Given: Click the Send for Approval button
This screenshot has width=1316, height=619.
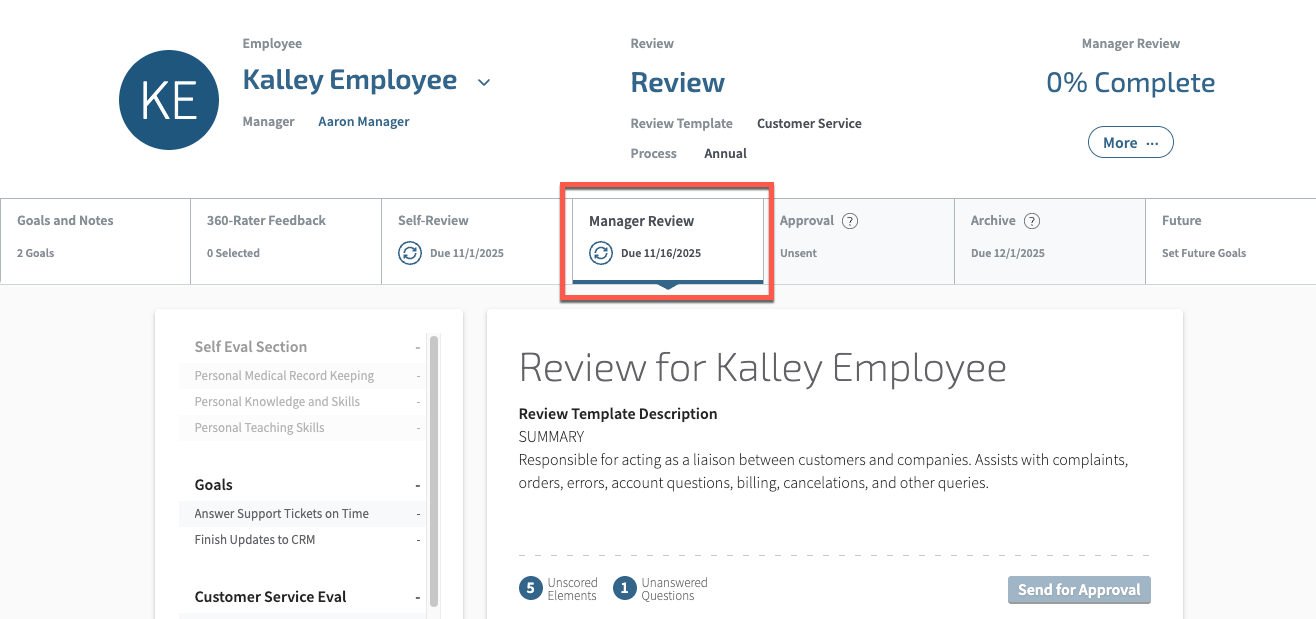Looking at the screenshot, I should point(1079,590).
